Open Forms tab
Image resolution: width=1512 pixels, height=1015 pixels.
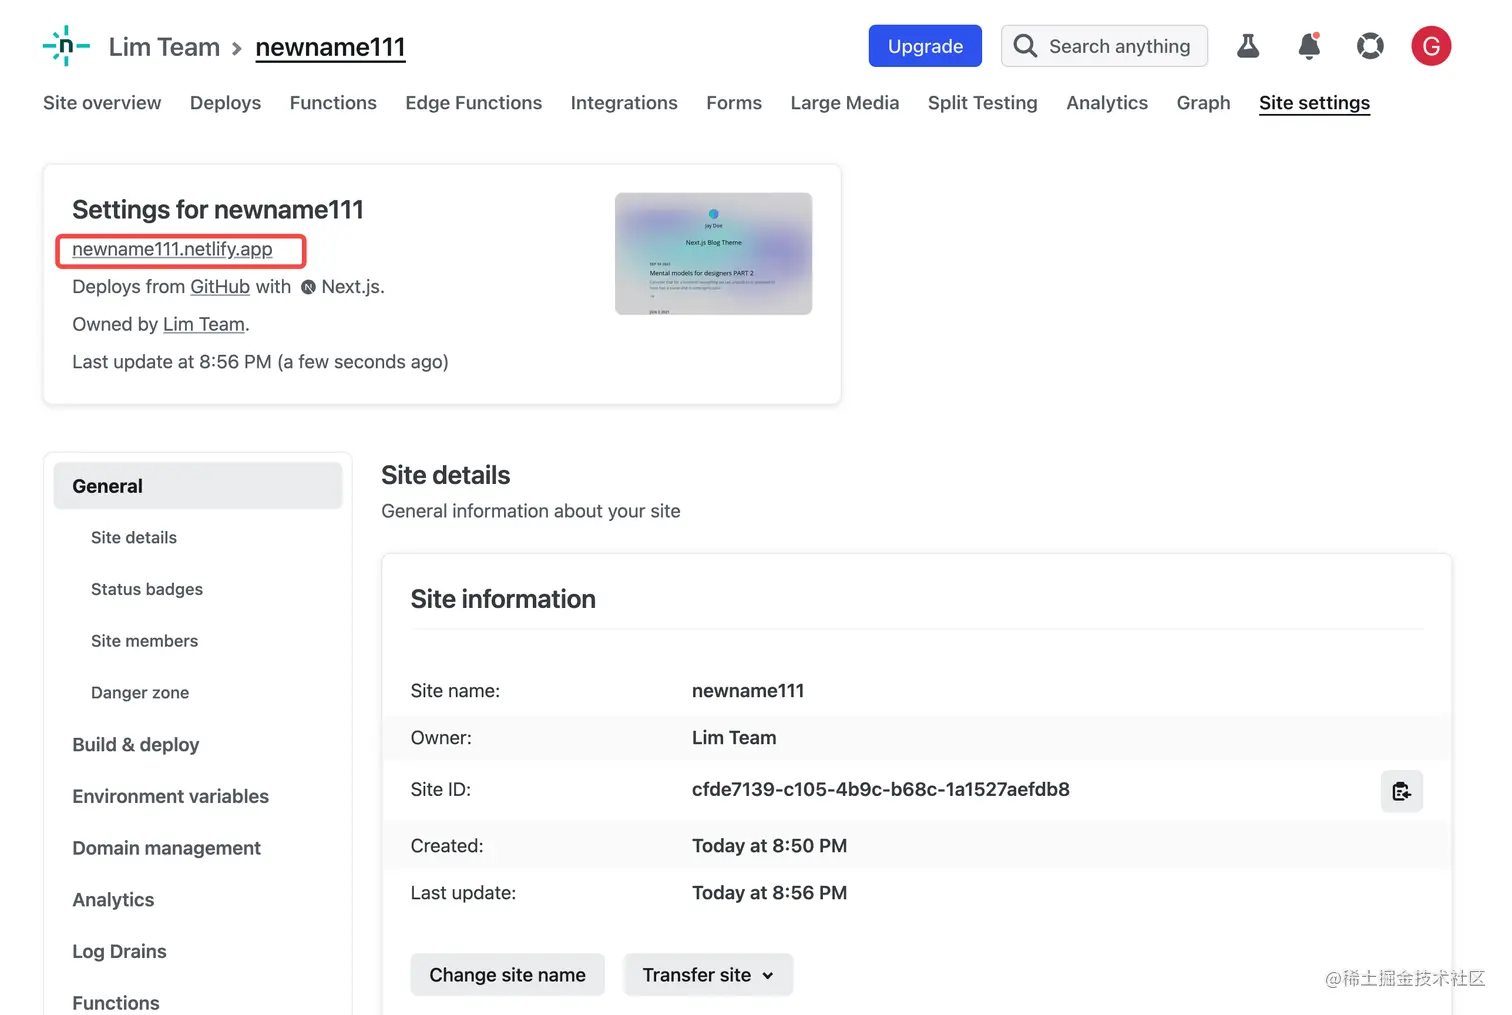(x=734, y=103)
